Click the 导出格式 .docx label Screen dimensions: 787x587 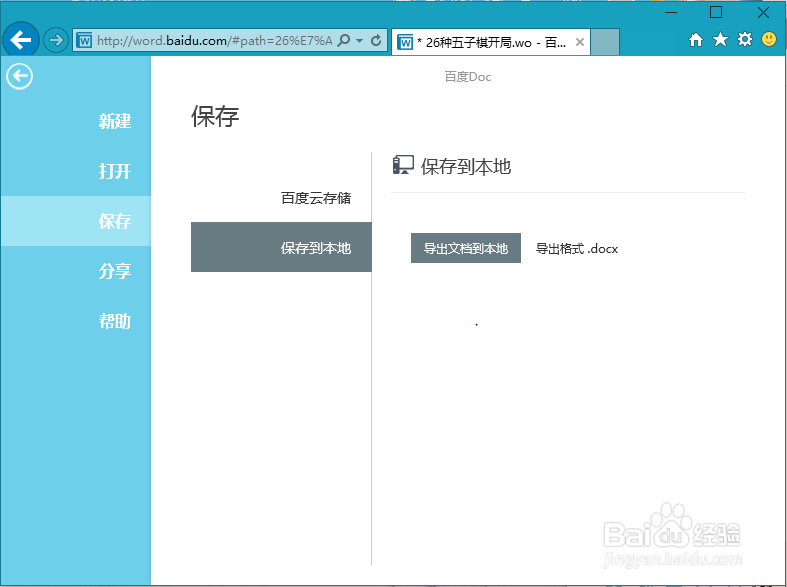[x=577, y=249]
